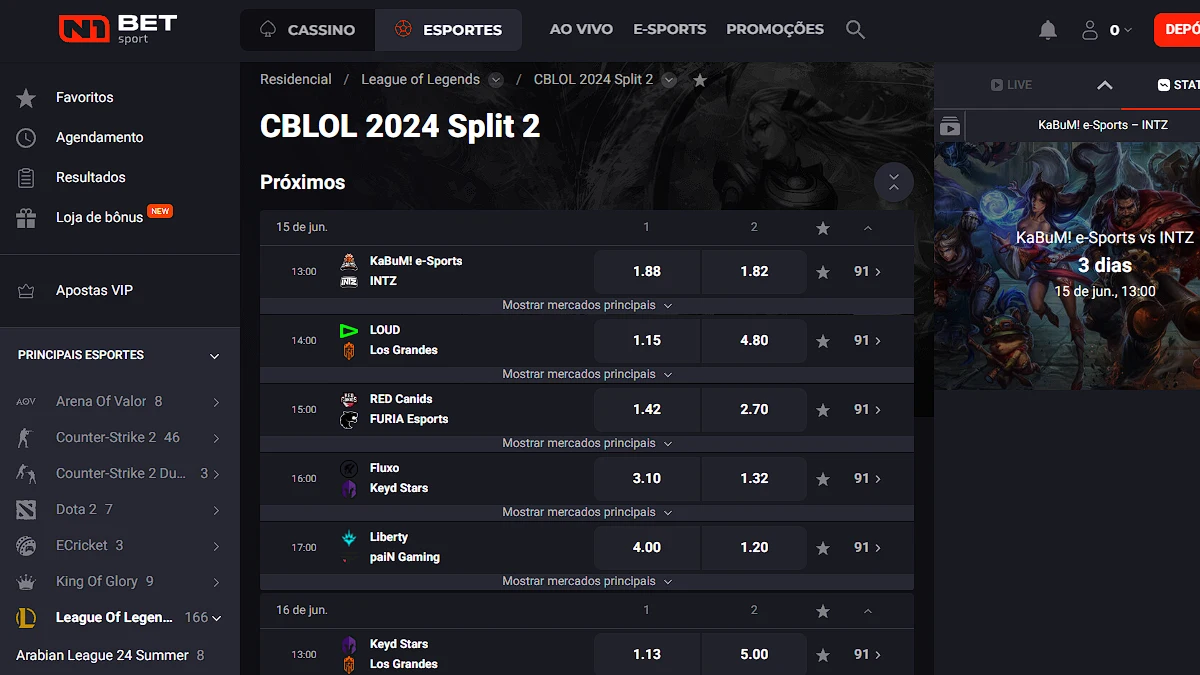Expand Mostrar mercados principais under KaBuM! match

587,305
